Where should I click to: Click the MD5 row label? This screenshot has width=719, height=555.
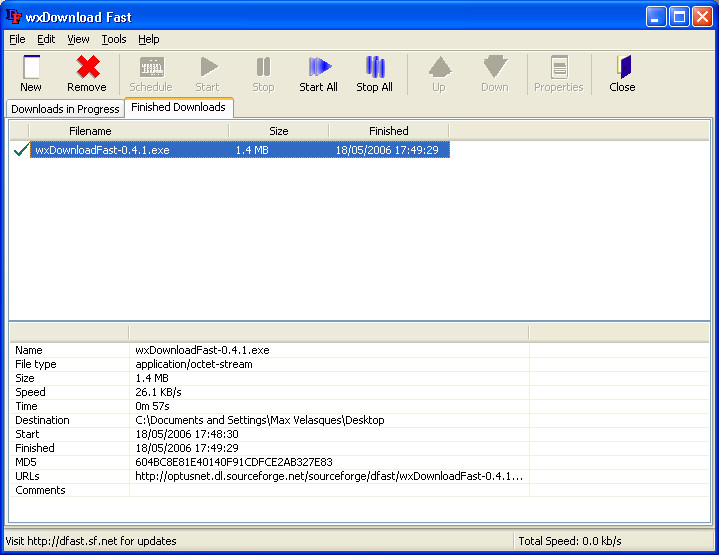26,462
